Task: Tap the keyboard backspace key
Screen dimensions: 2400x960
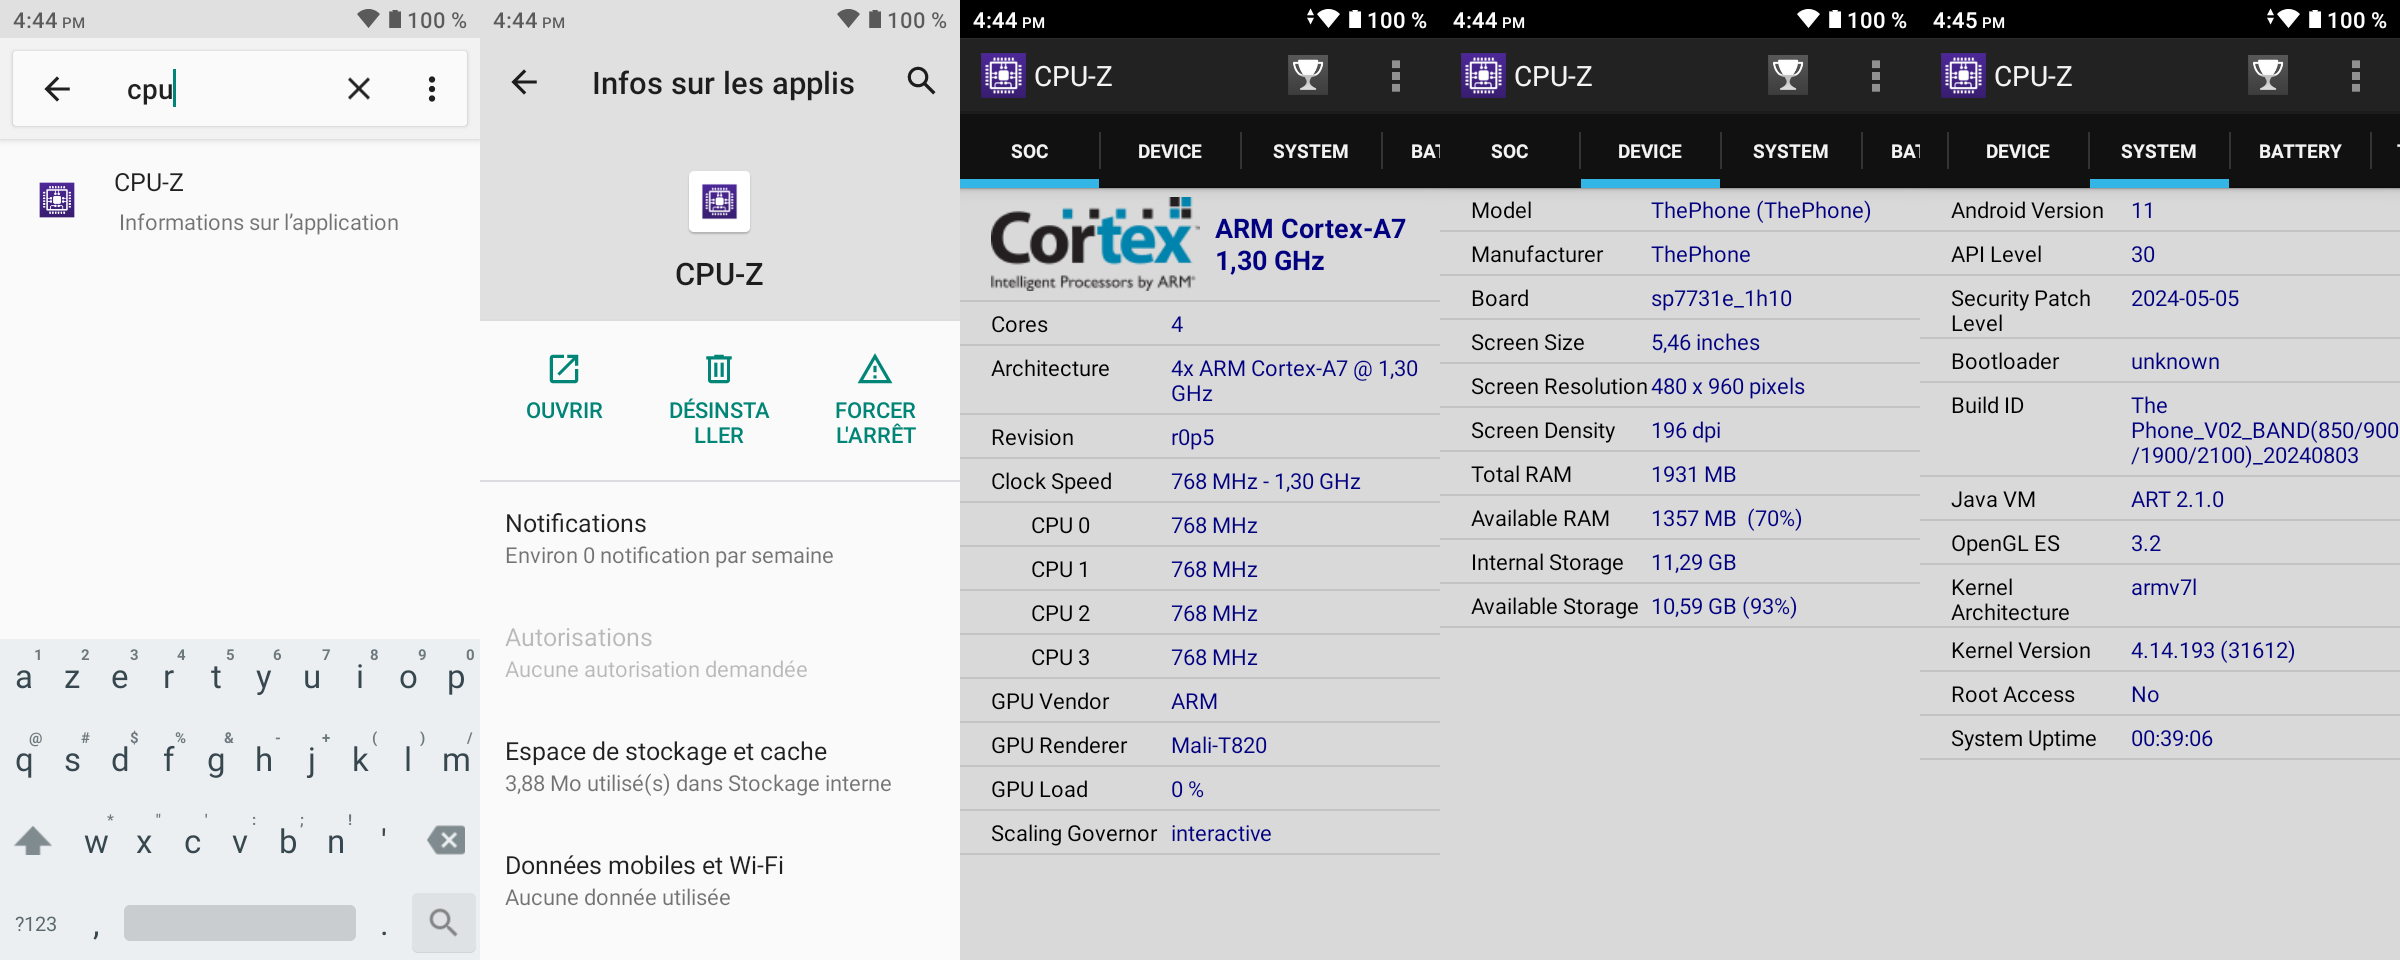Action: coord(446,840)
